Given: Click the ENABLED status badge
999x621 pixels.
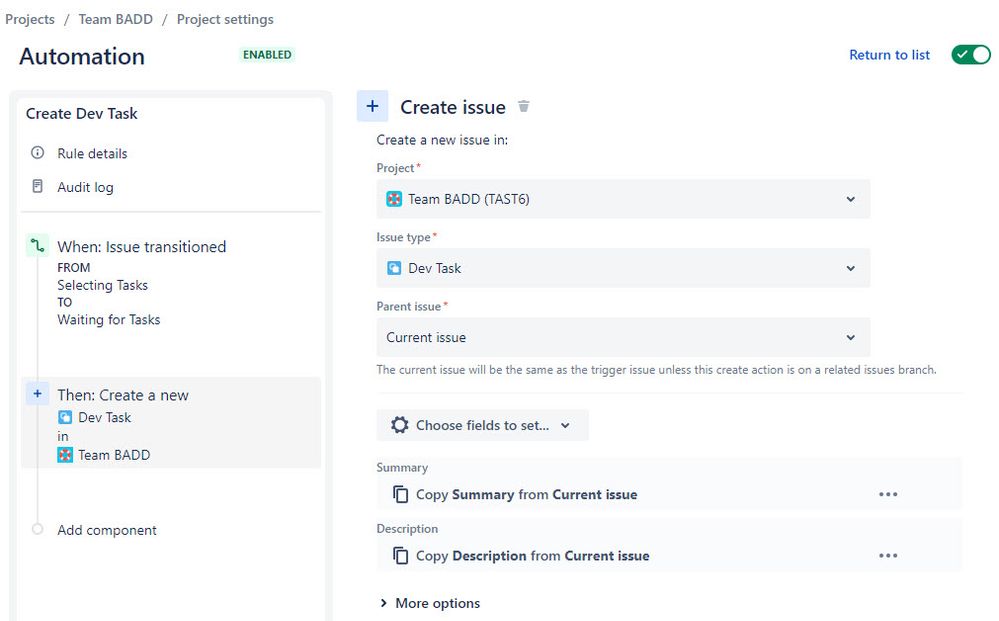Looking at the screenshot, I should [x=267, y=55].
